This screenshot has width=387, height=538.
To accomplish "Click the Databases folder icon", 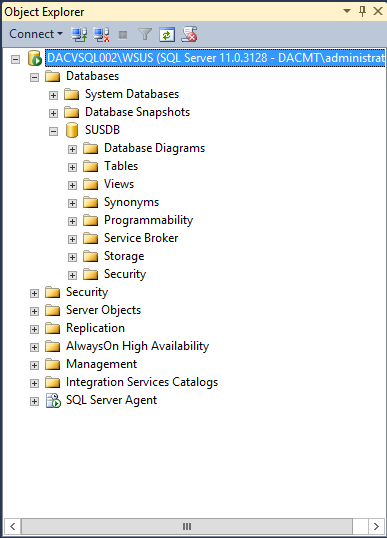I will (52, 76).
